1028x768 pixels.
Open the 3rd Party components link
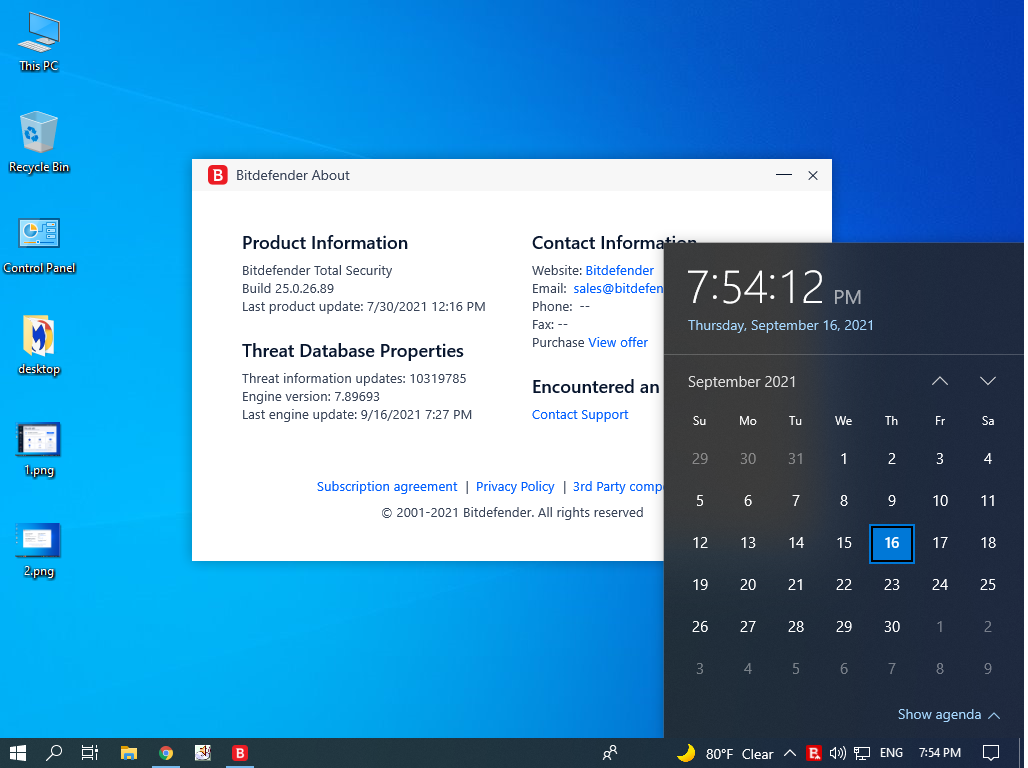[x=618, y=487]
